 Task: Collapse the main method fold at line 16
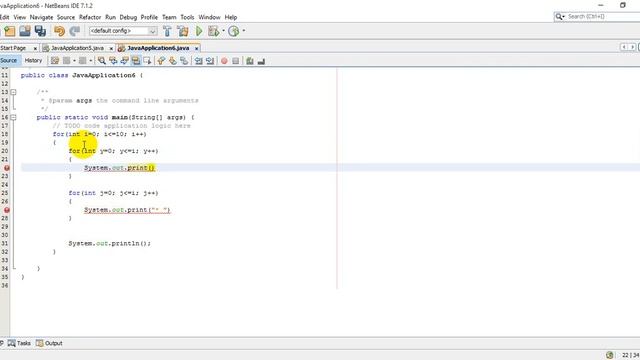13,117
